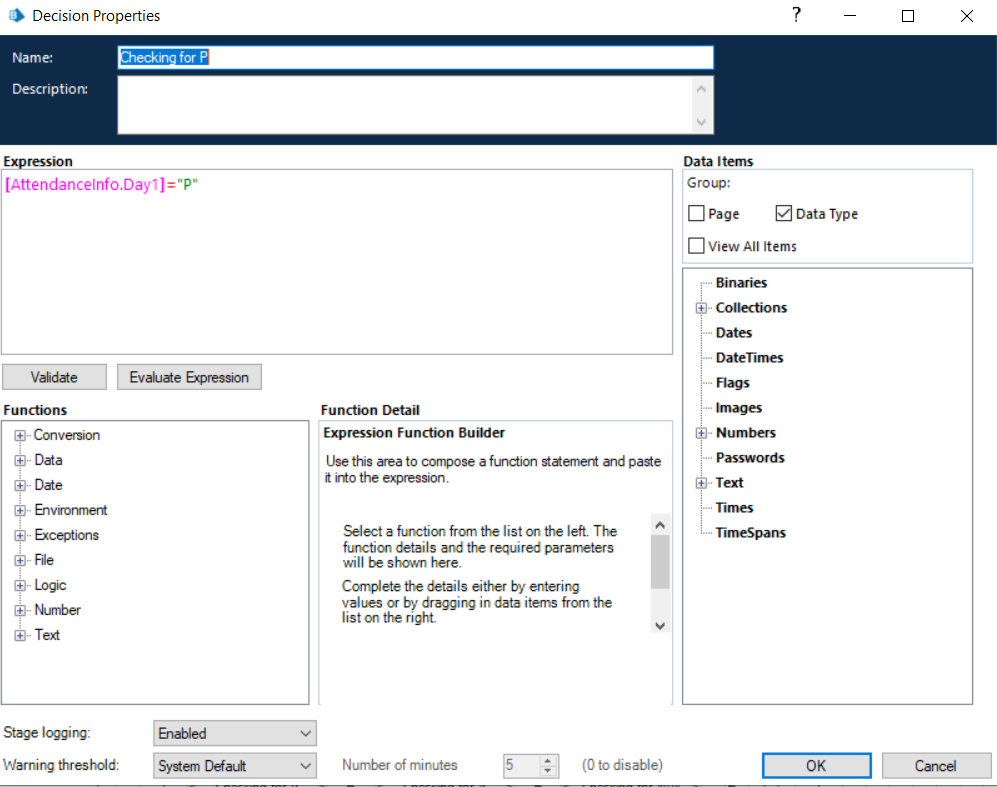Select Times in Data Items tree
The height and width of the screenshot is (787, 997).
(734, 508)
